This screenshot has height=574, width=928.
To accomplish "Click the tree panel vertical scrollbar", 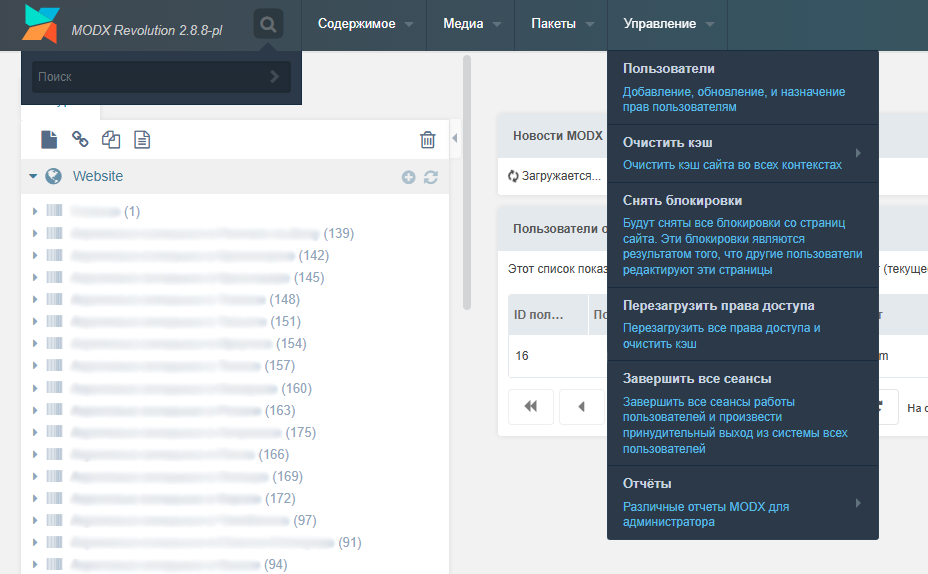I will [467, 183].
